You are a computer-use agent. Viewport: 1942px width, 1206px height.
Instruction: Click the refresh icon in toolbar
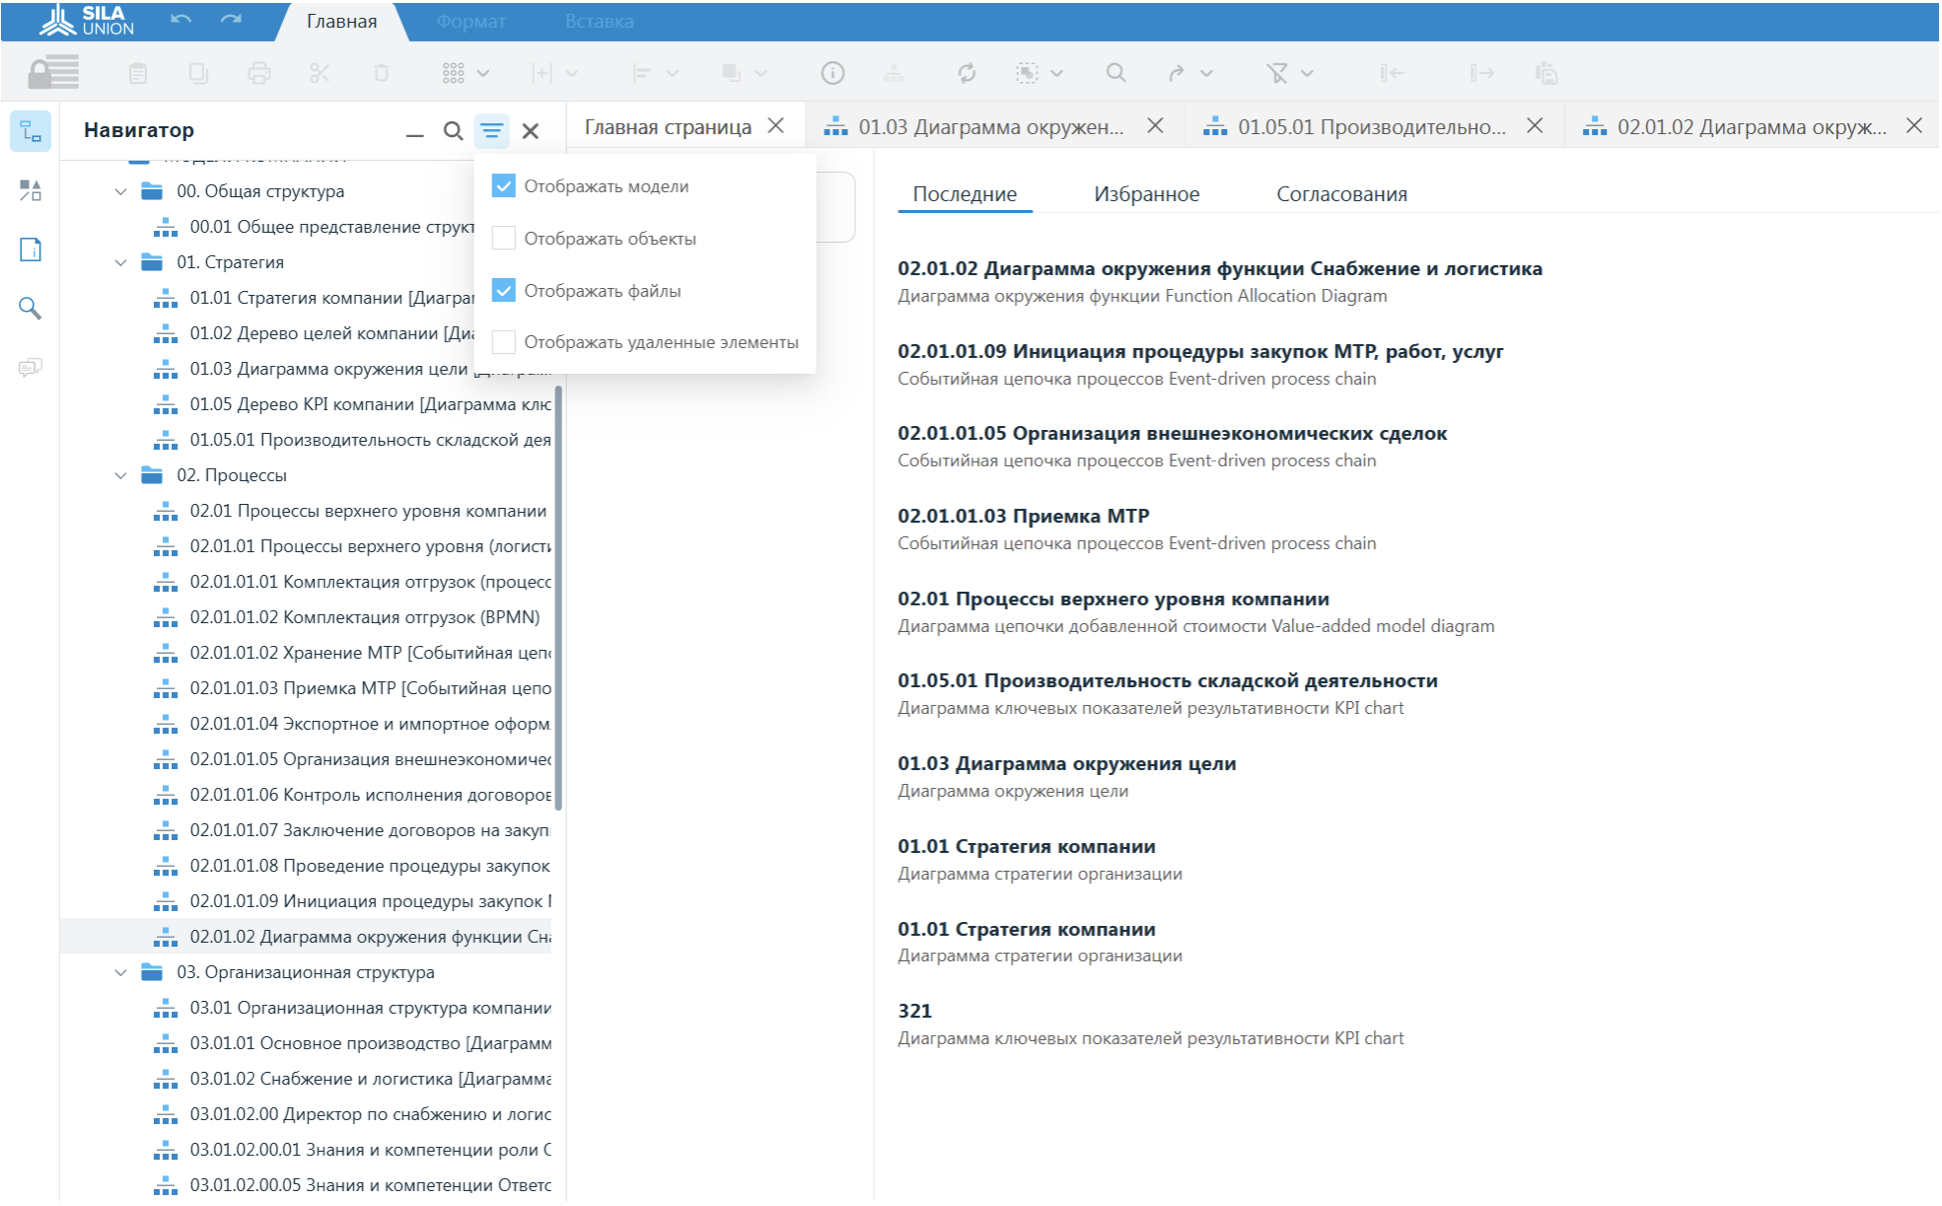(966, 73)
